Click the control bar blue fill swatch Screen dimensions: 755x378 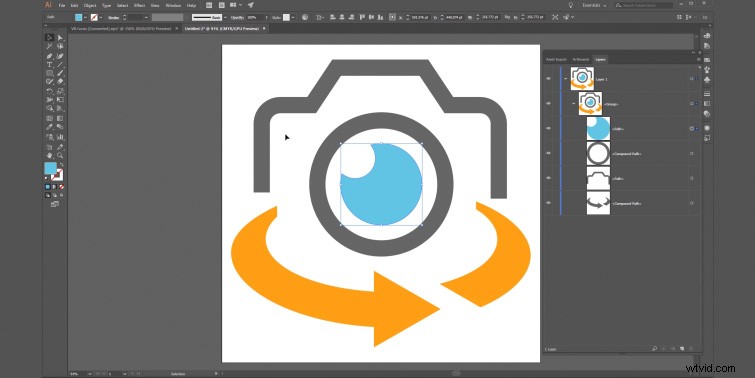pos(78,17)
